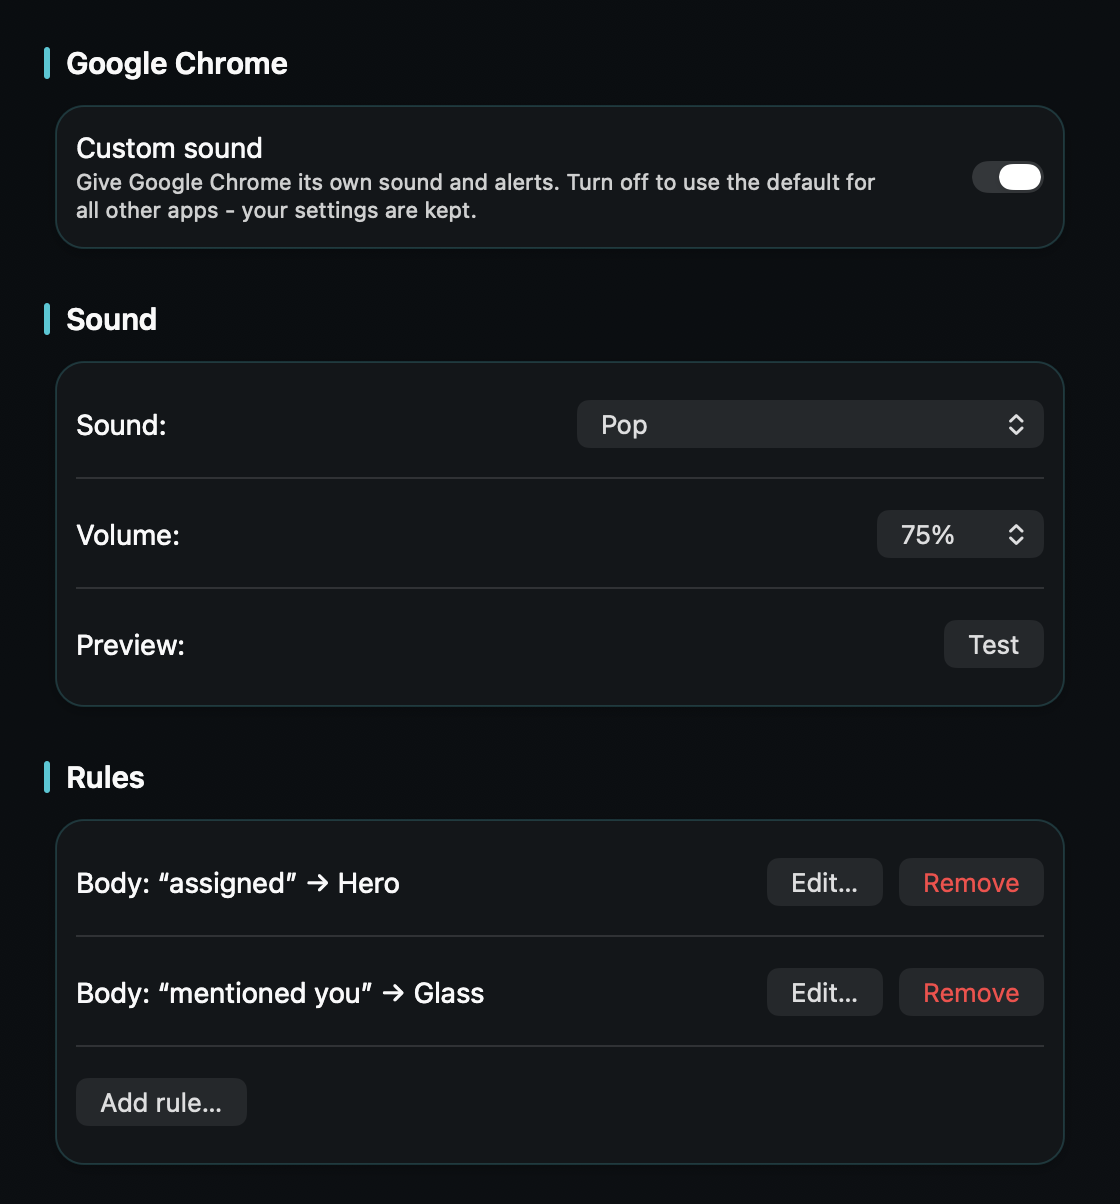Click the Body: "mentioned you" → Glass text

tap(280, 993)
